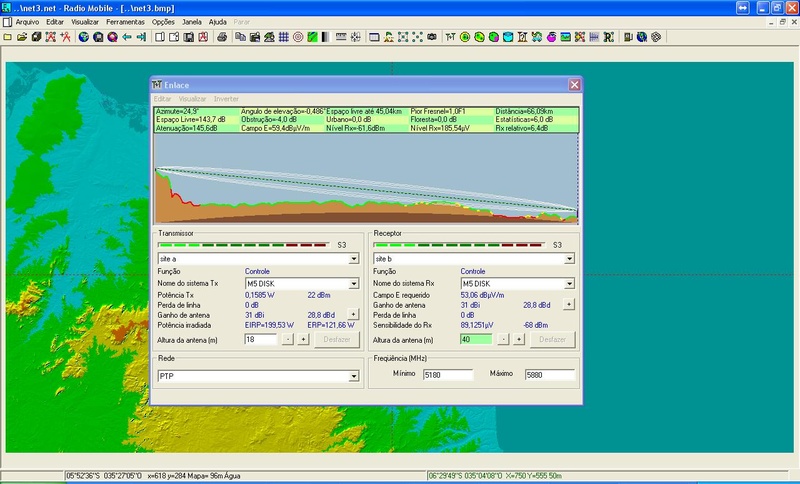The image size is (800, 484).
Task: Click the teal left arrow toolbar icon
Action: point(127,37)
